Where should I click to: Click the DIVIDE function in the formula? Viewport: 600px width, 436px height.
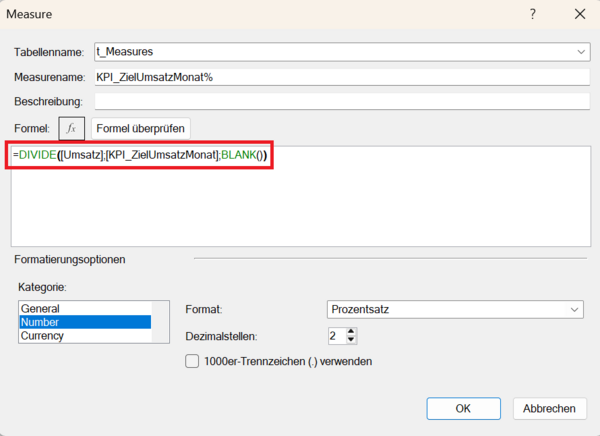point(35,157)
